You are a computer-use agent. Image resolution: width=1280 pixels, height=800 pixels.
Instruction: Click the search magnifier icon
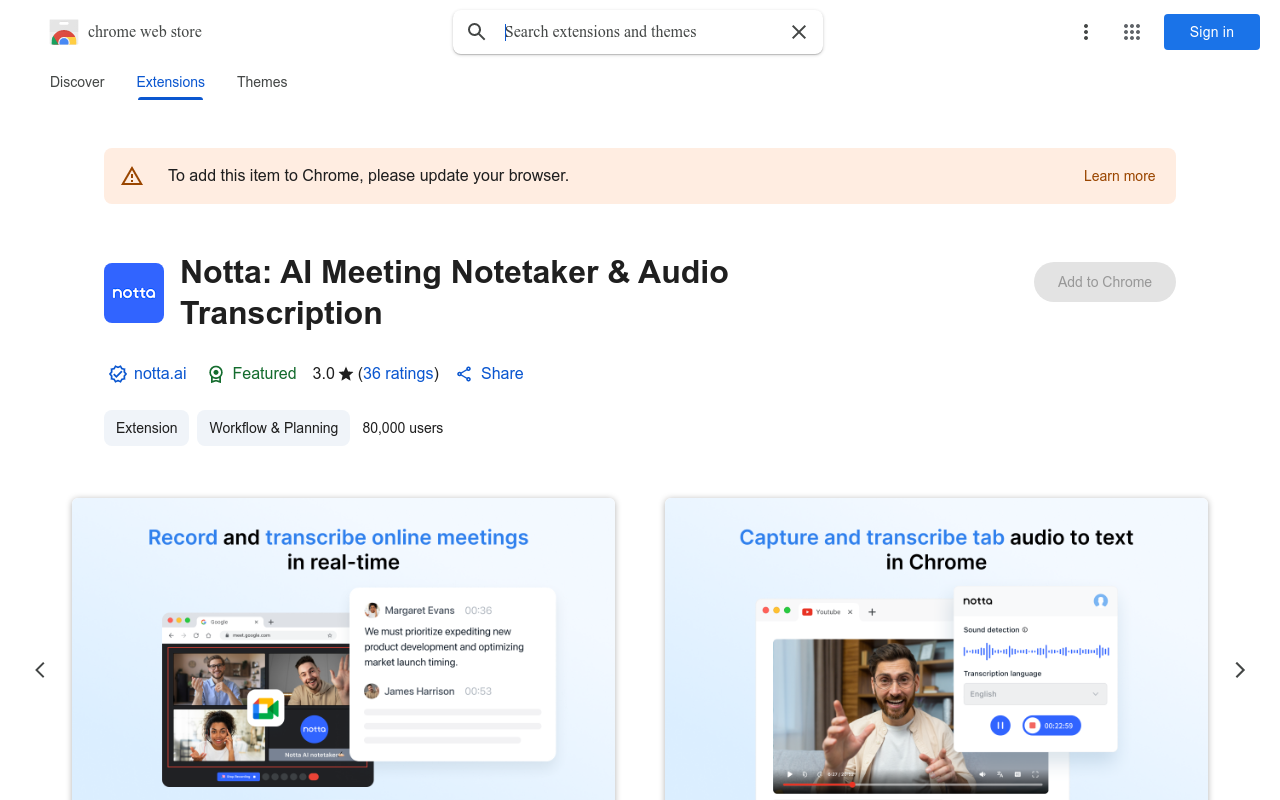pos(477,32)
